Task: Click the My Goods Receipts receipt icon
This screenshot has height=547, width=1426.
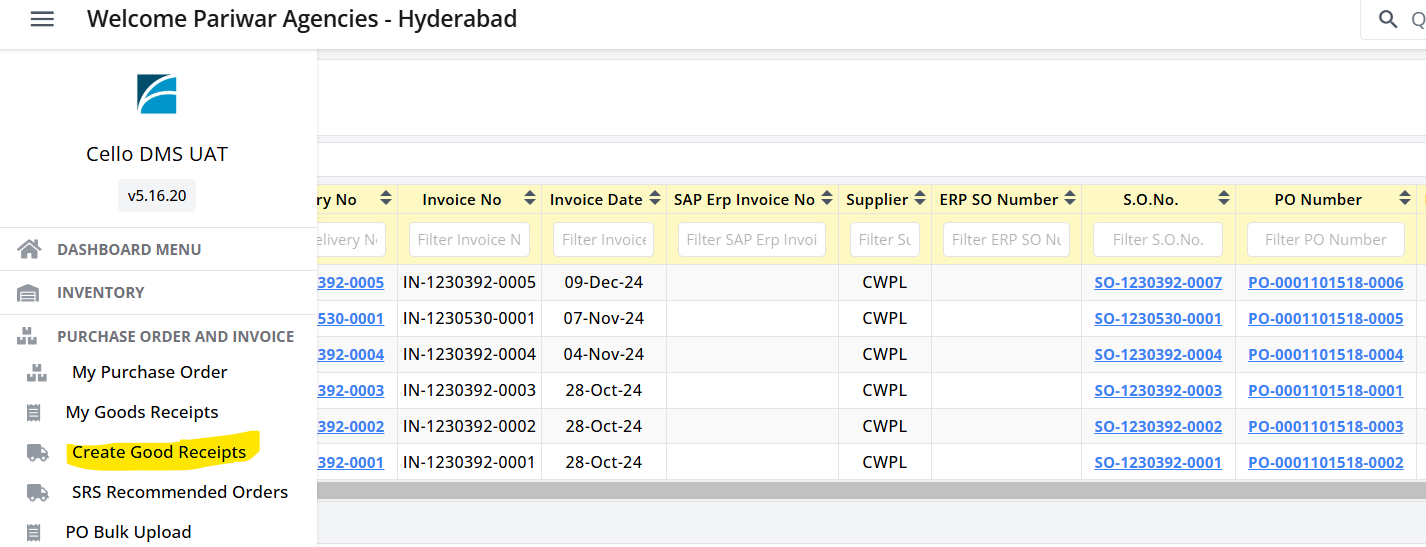Action: 35,412
